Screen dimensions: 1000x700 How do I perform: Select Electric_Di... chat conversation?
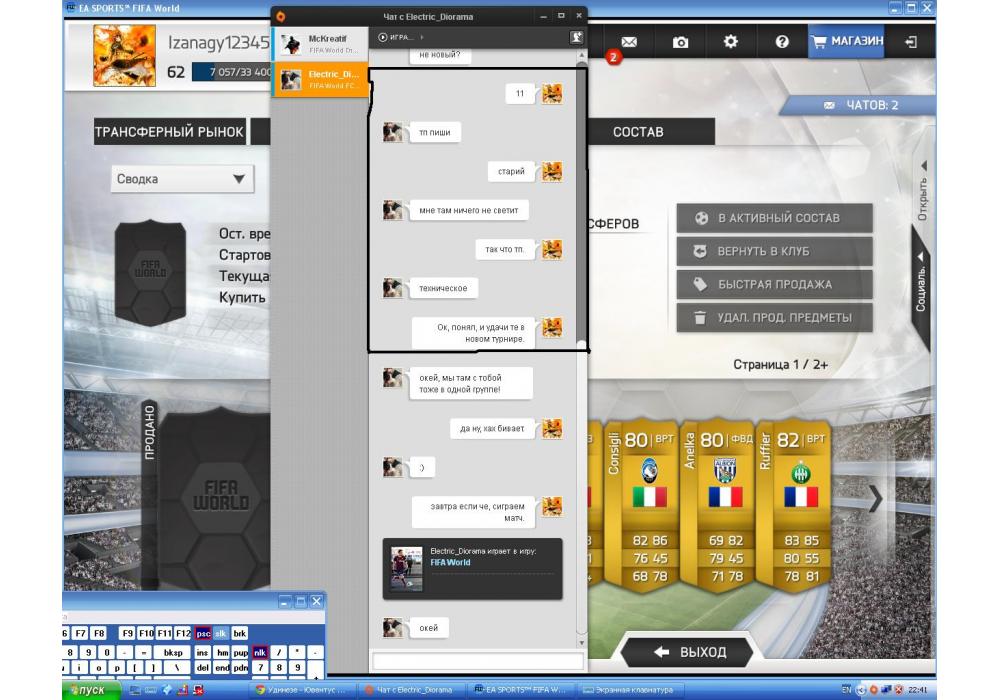[x=320, y=80]
